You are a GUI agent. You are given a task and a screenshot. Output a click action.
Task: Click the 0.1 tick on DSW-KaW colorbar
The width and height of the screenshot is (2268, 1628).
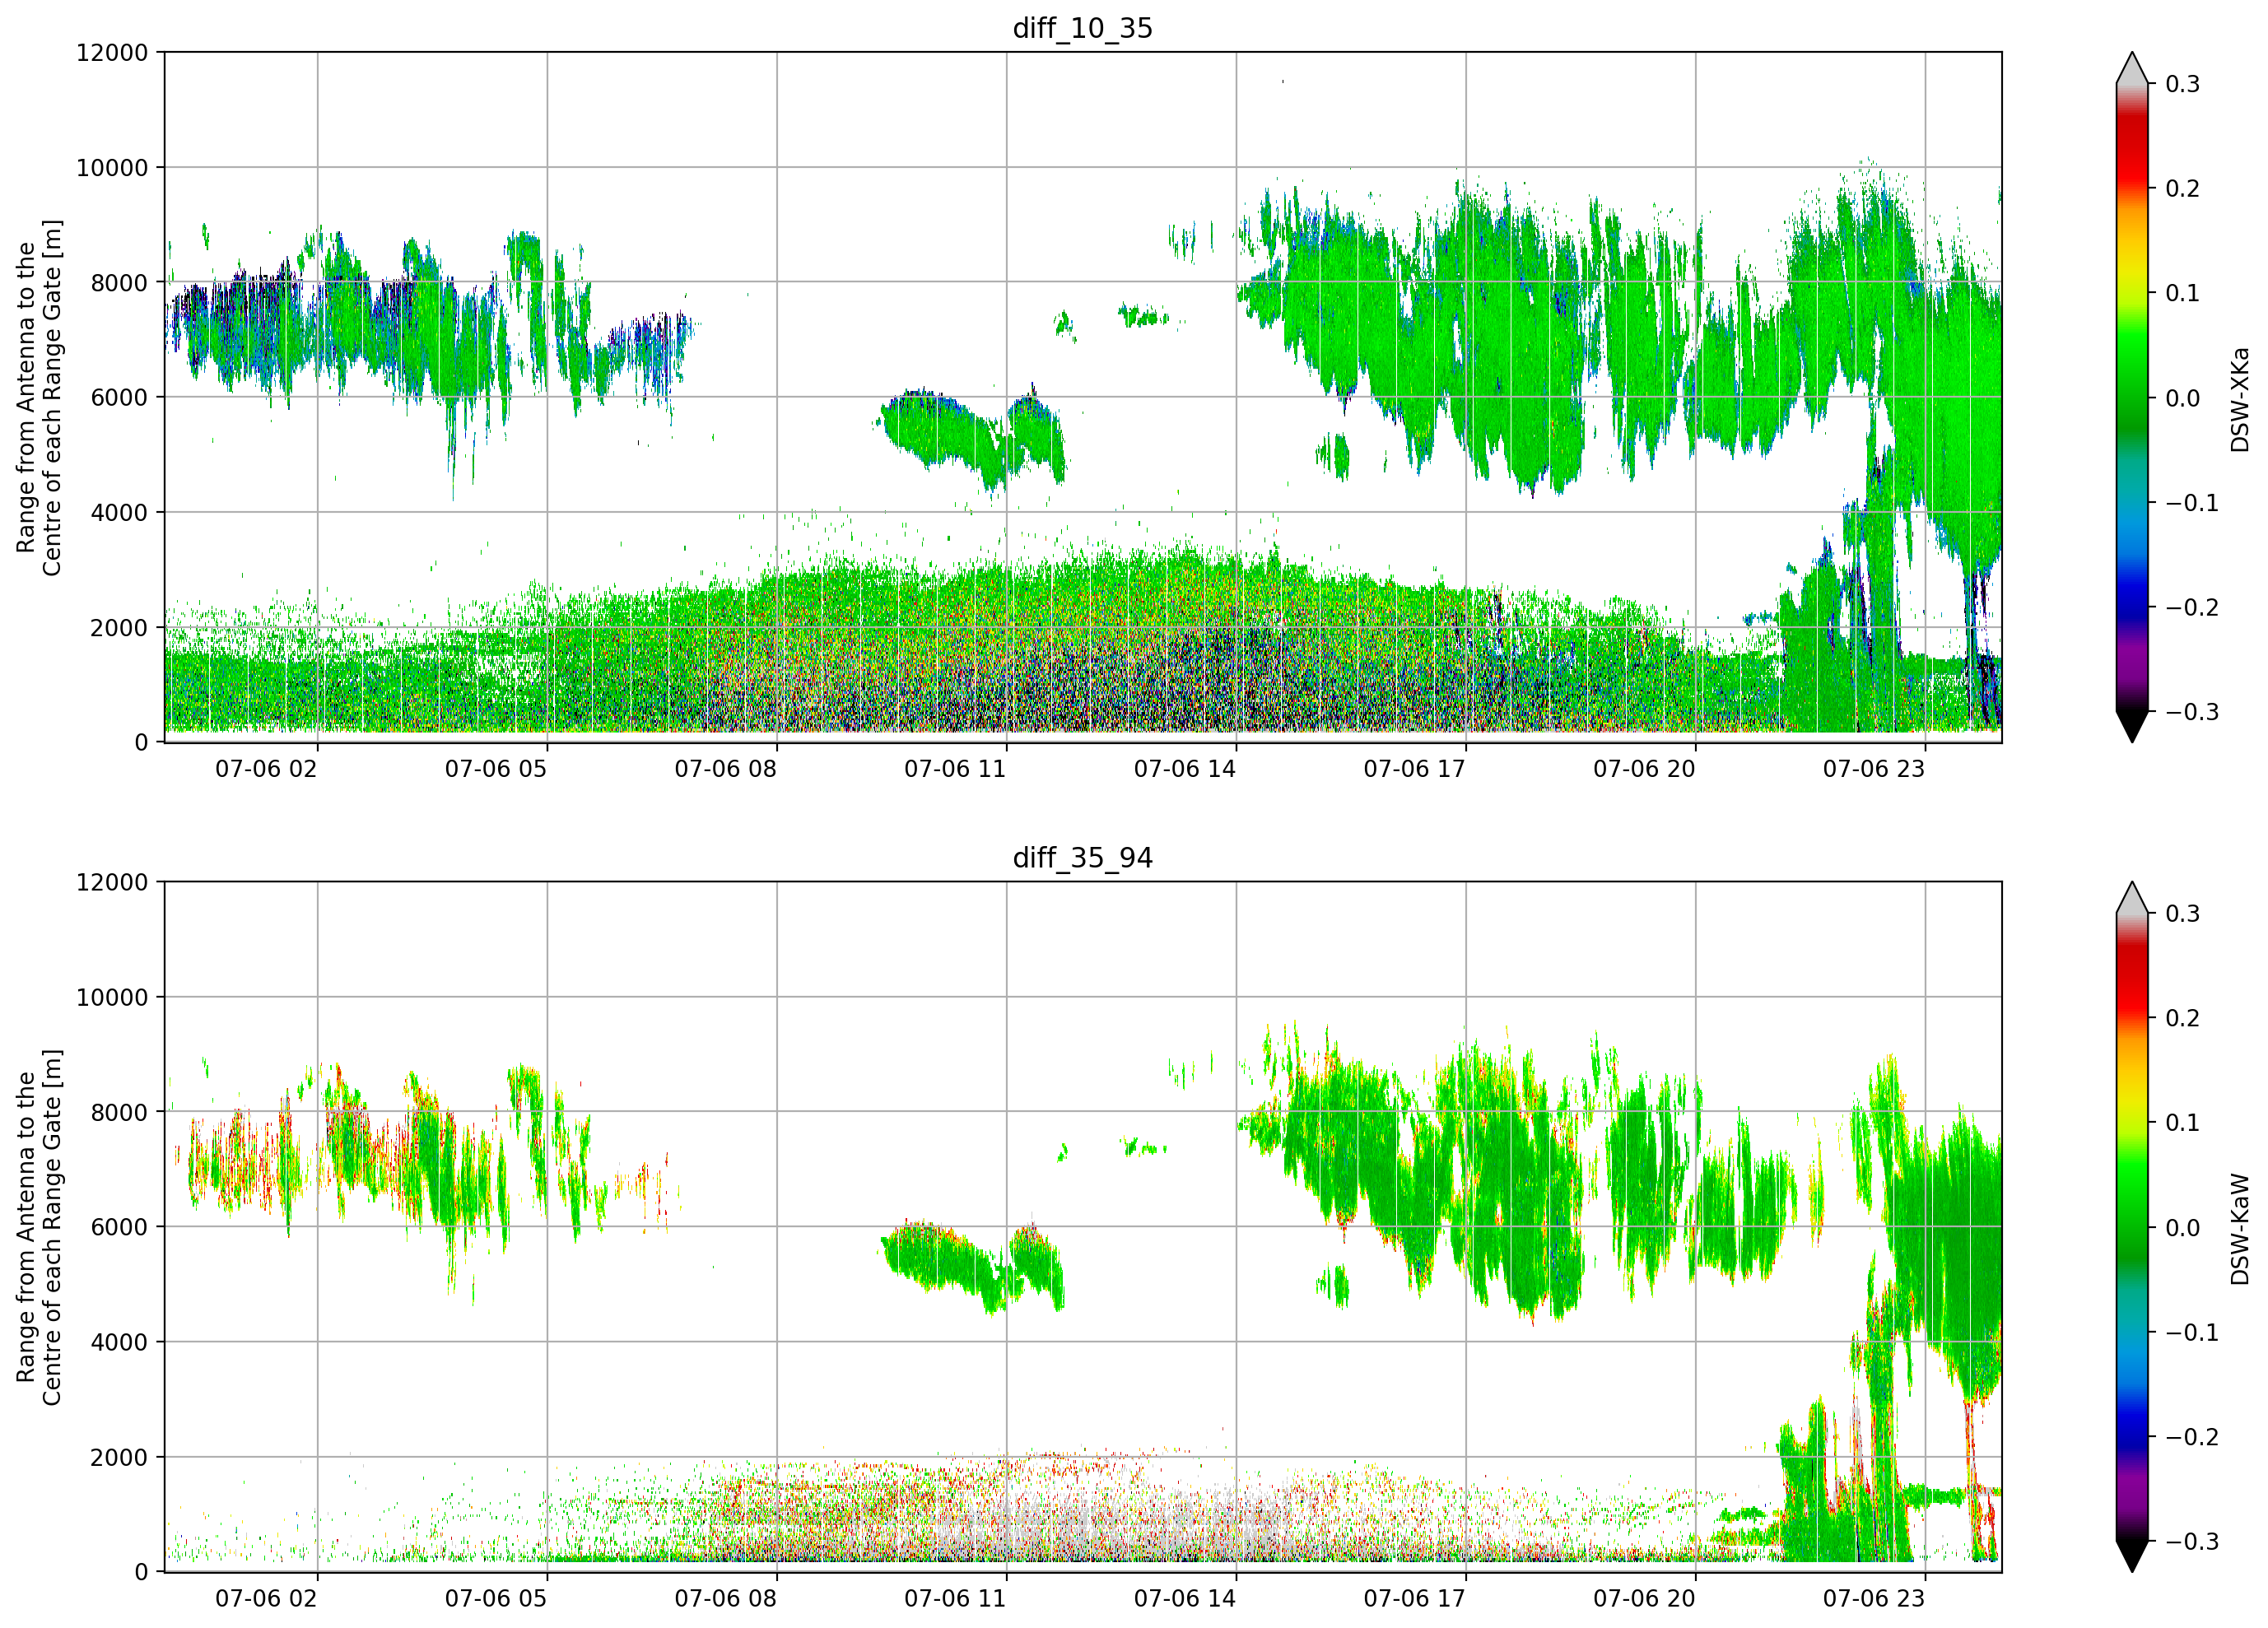pos(2183,1123)
